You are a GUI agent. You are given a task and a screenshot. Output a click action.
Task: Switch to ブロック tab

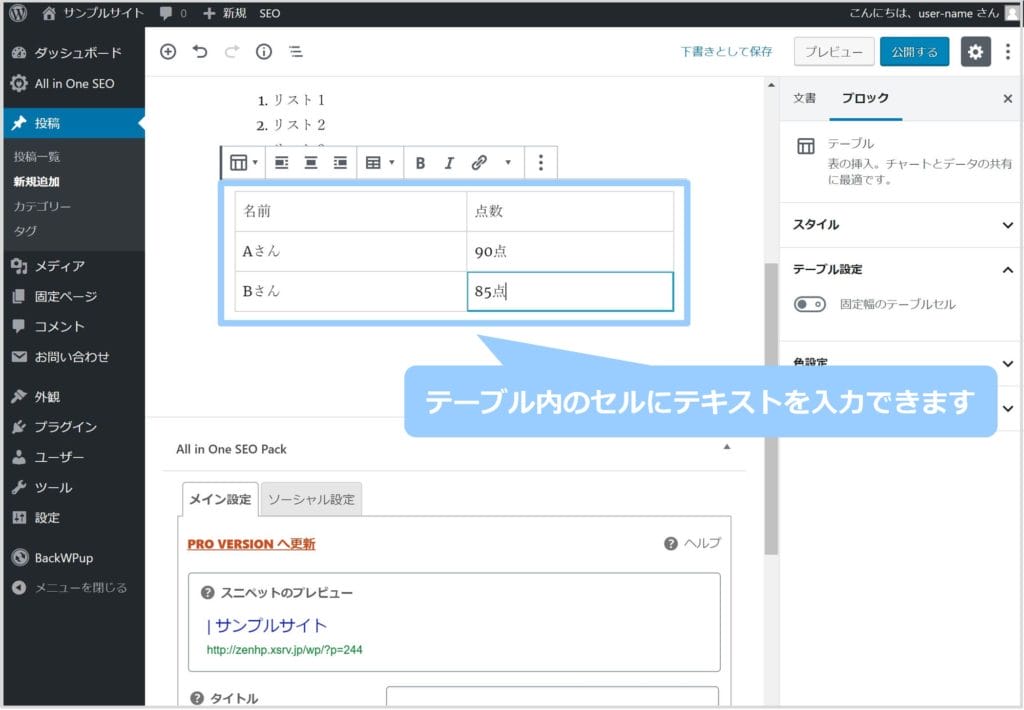pos(865,98)
